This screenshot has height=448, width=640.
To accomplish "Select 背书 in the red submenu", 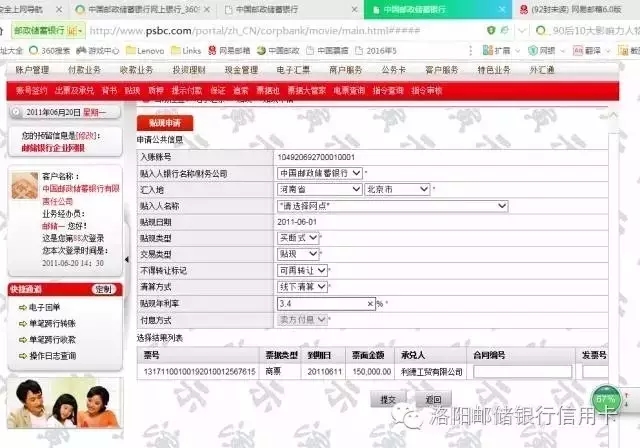I will pos(109,91).
